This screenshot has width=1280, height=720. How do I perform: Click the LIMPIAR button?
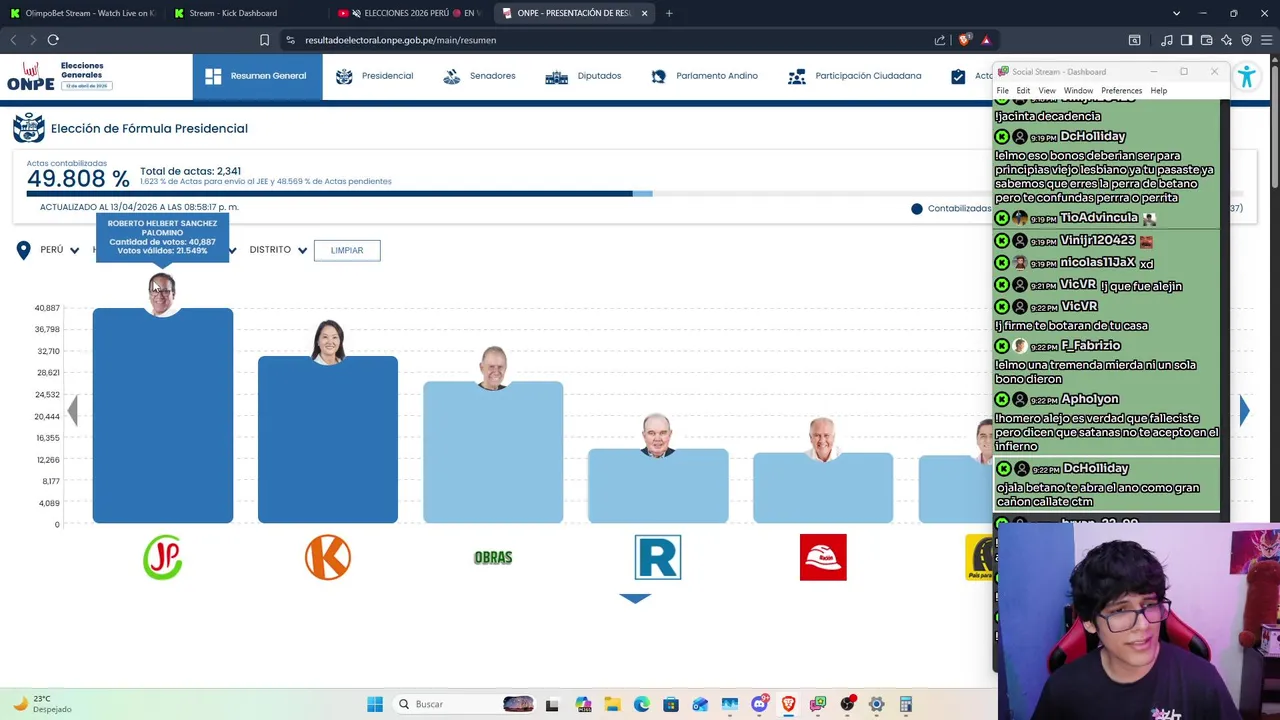pos(347,250)
